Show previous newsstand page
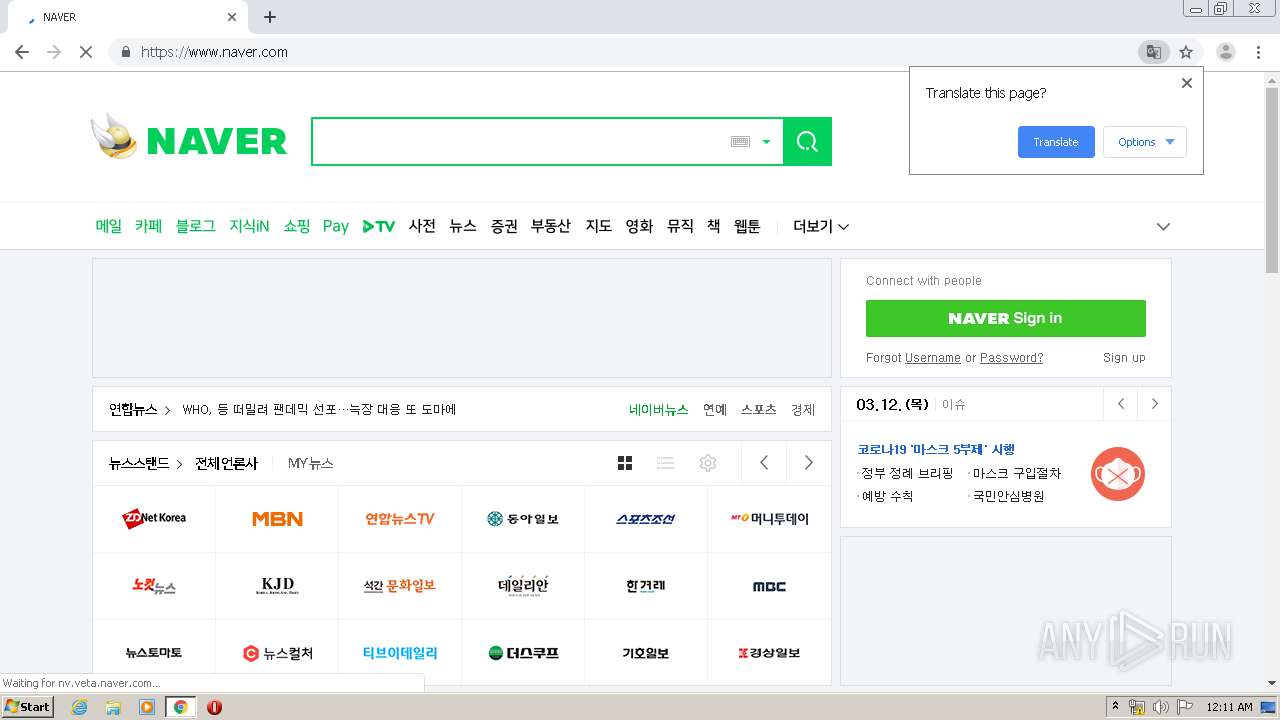Viewport: 1280px width, 720px height. click(764, 463)
